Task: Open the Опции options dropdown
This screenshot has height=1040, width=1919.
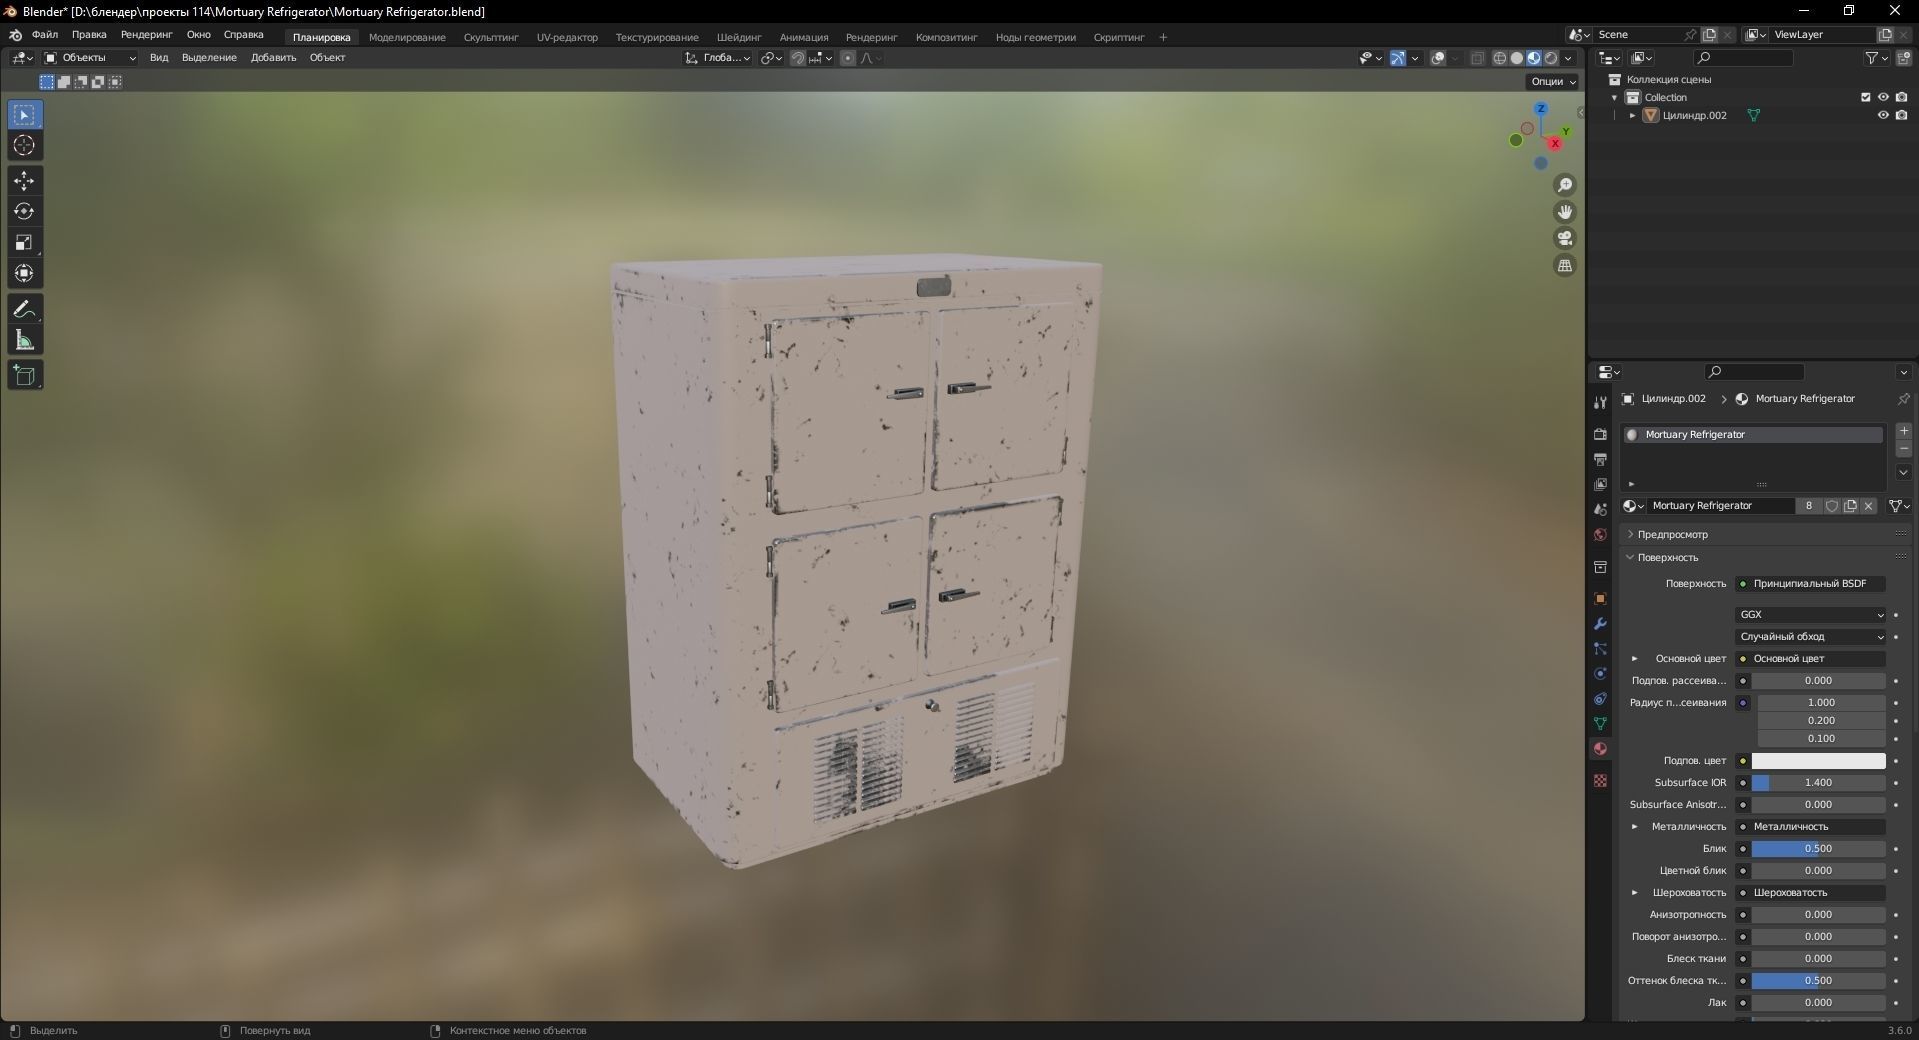Action: (1552, 82)
